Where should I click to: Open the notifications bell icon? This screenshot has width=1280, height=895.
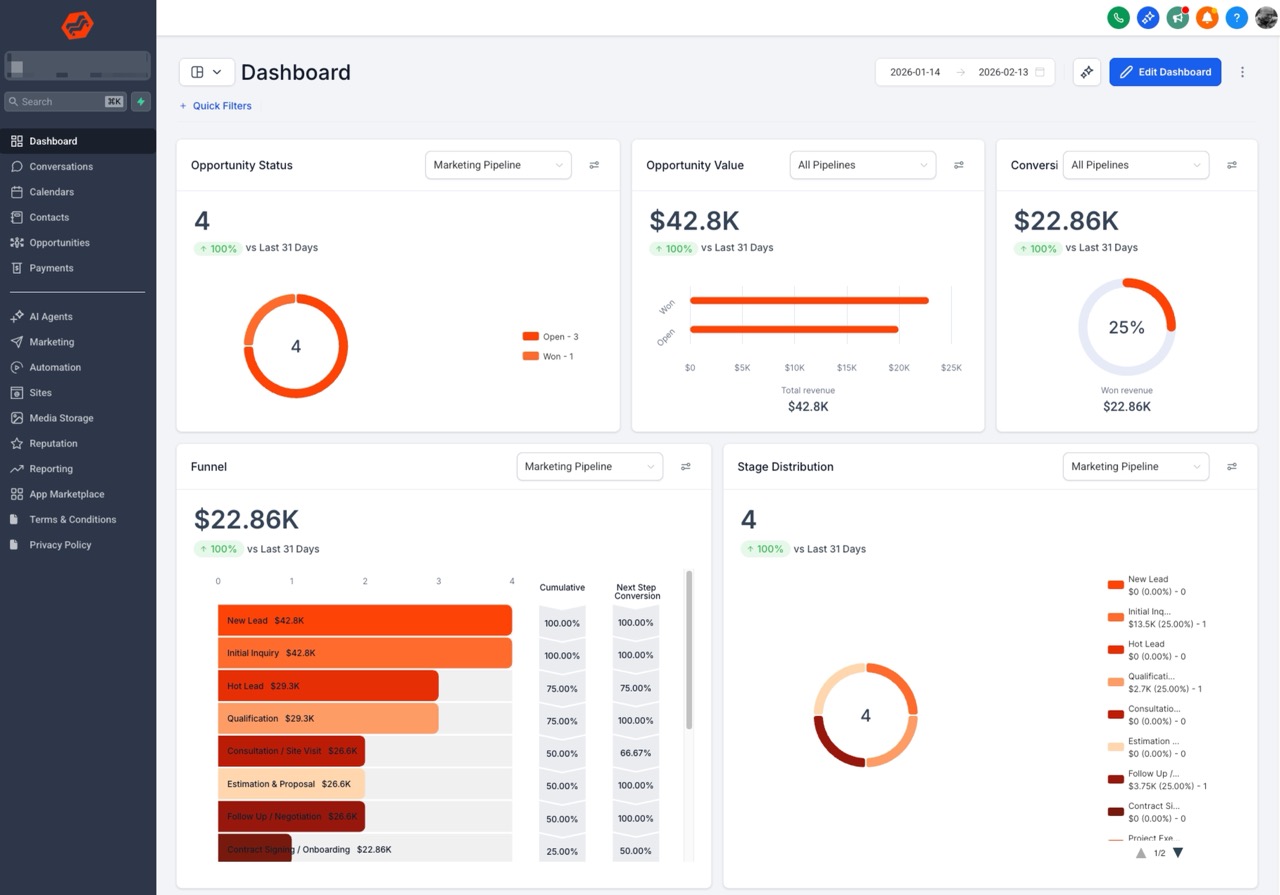pos(1206,17)
